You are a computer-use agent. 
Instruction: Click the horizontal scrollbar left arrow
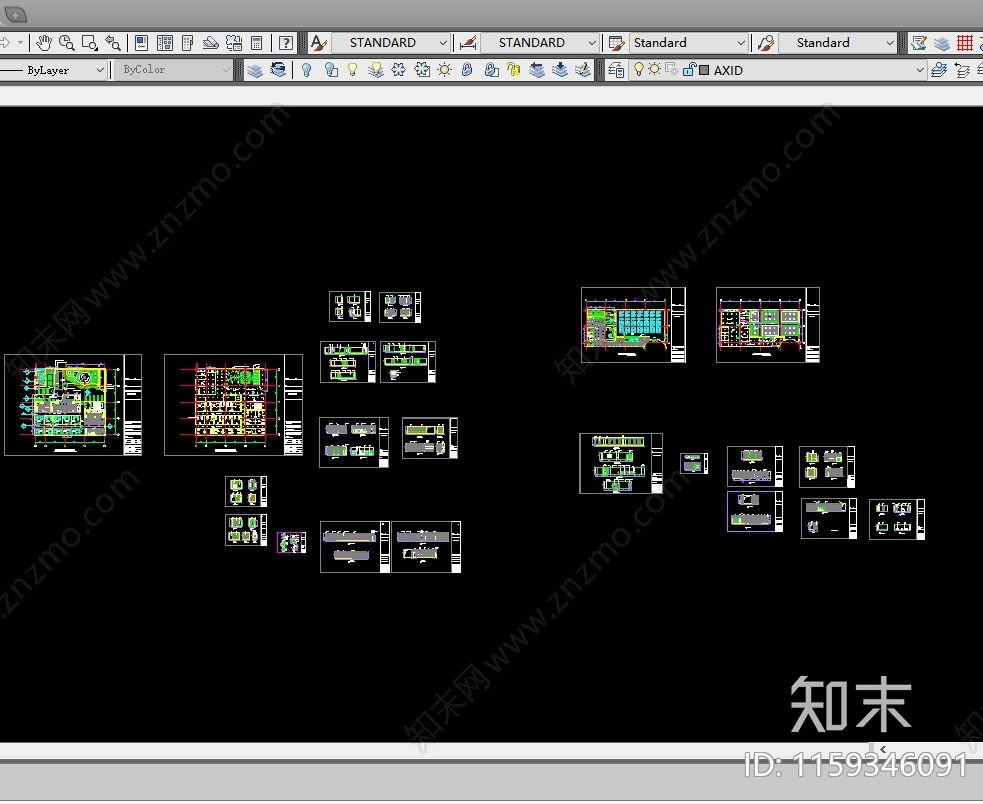(883, 749)
